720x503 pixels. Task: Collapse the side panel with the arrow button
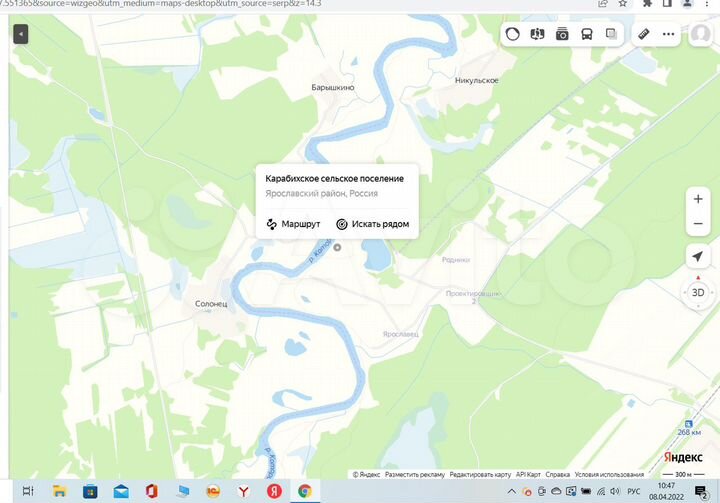click(21, 34)
